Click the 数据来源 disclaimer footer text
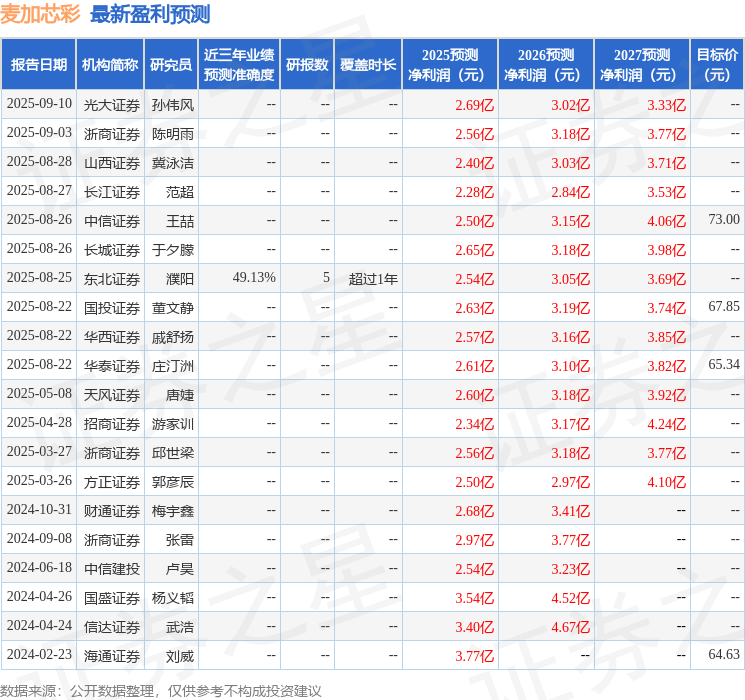This screenshot has width=745, height=700. [x=161, y=690]
